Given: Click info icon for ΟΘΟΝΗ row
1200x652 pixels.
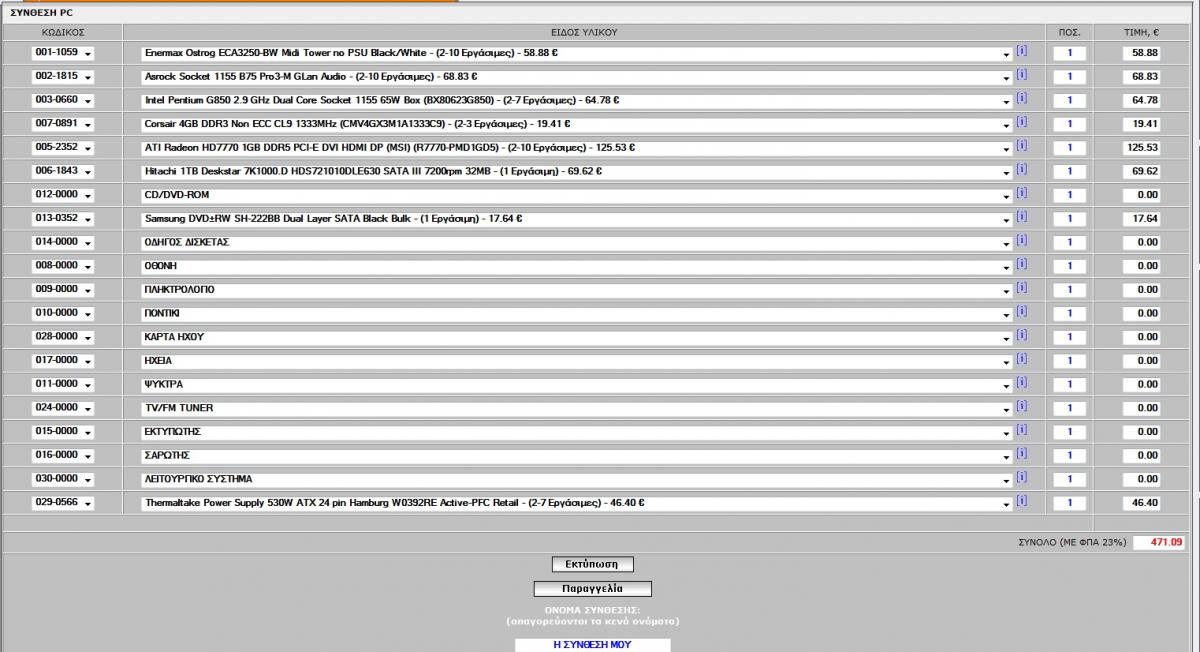Looking at the screenshot, I should (1021, 265).
